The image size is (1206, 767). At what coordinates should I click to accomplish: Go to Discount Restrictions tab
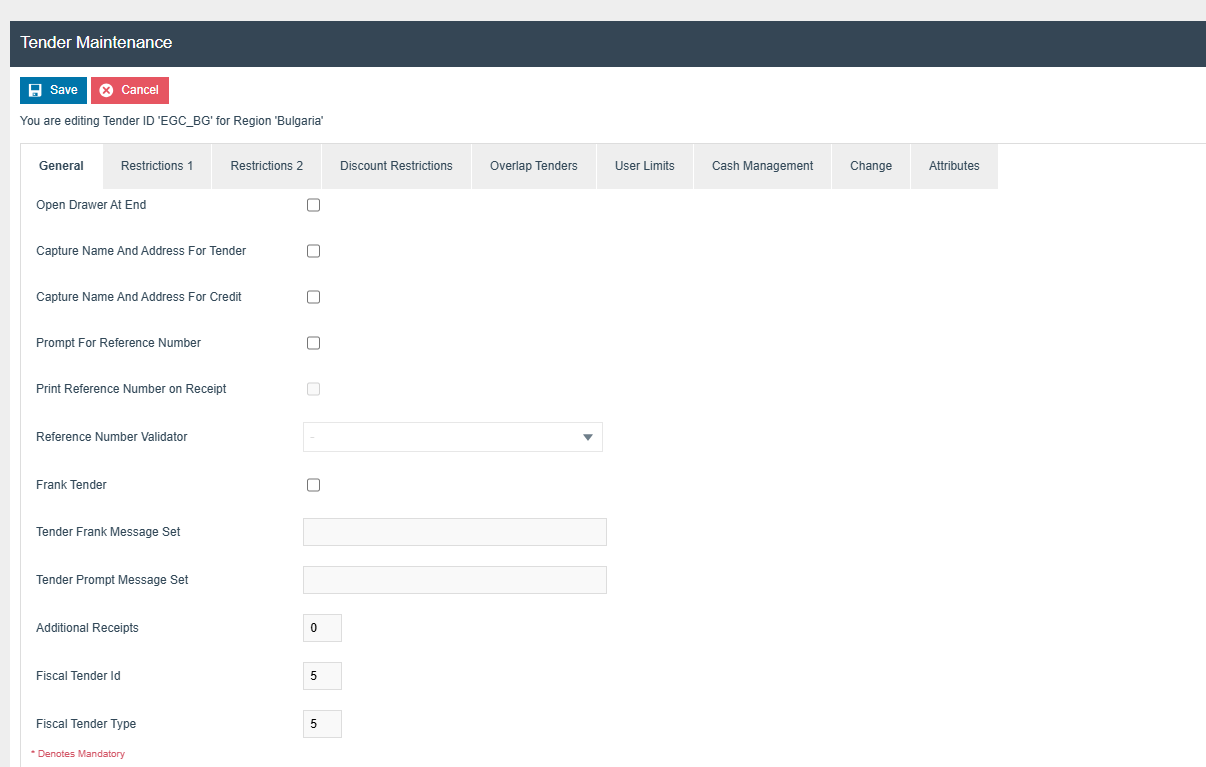pyautogui.click(x=396, y=166)
